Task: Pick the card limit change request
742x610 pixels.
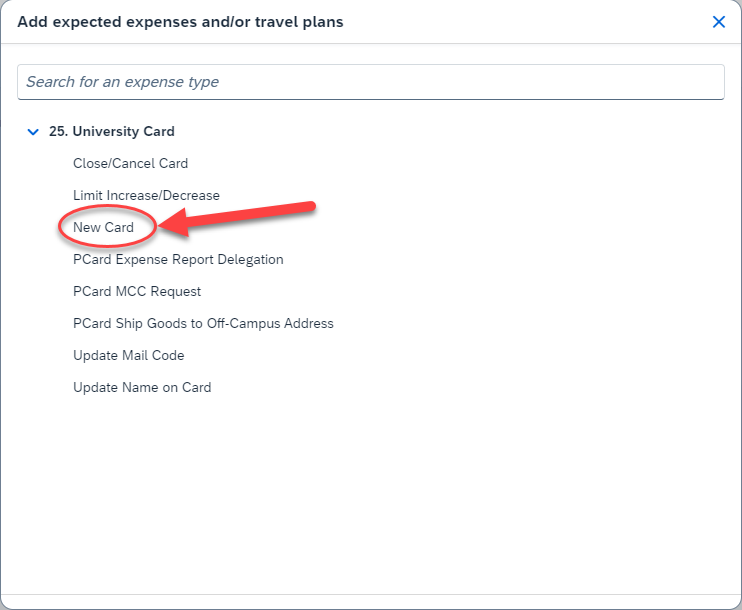Action: click(x=146, y=195)
